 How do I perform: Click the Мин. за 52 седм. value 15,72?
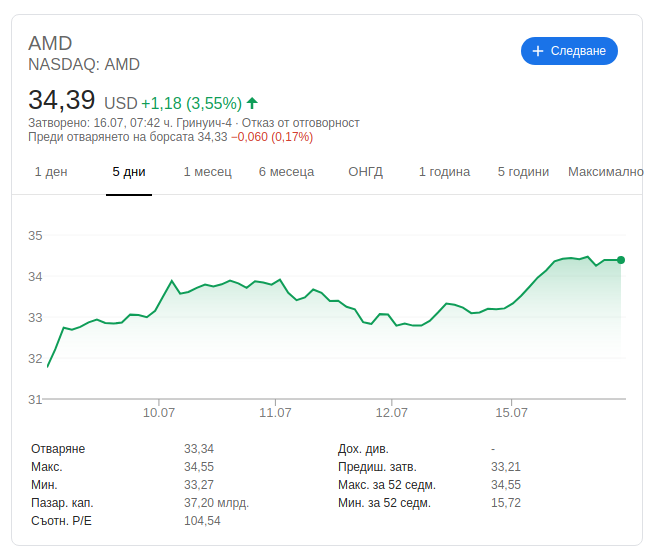[x=506, y=503]
